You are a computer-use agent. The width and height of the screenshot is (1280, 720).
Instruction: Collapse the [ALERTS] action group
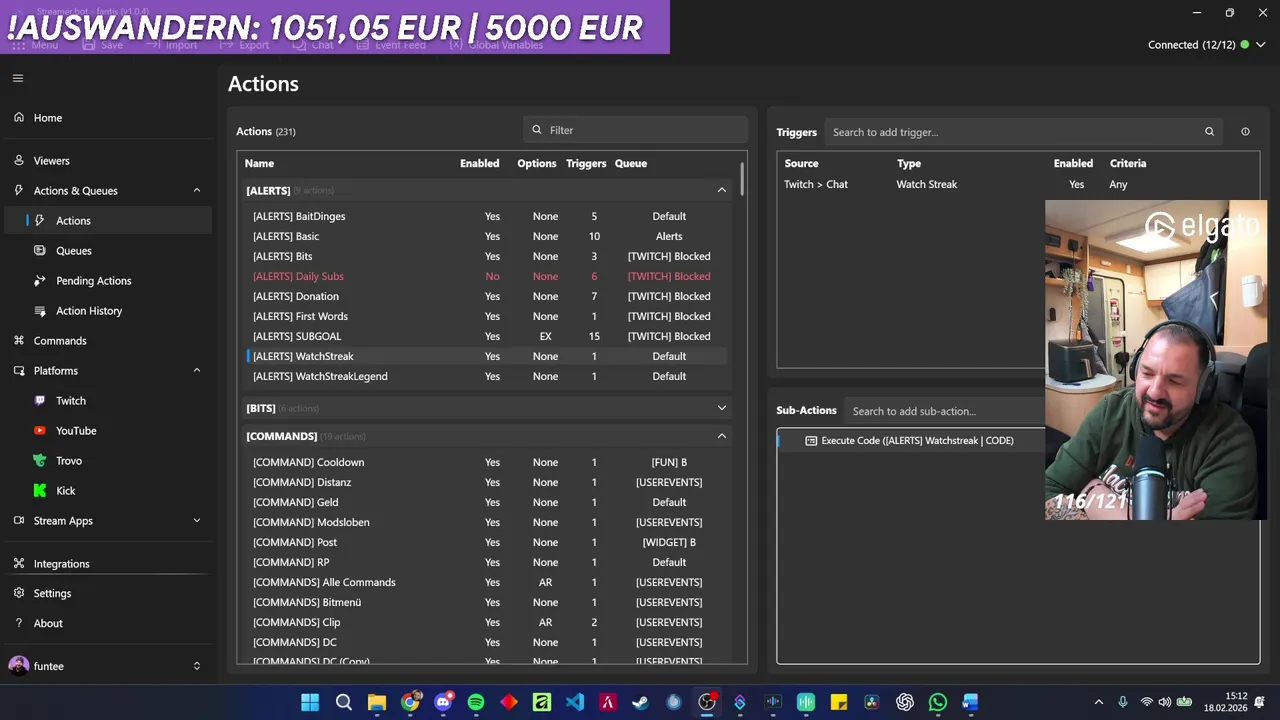coord(722,190)
